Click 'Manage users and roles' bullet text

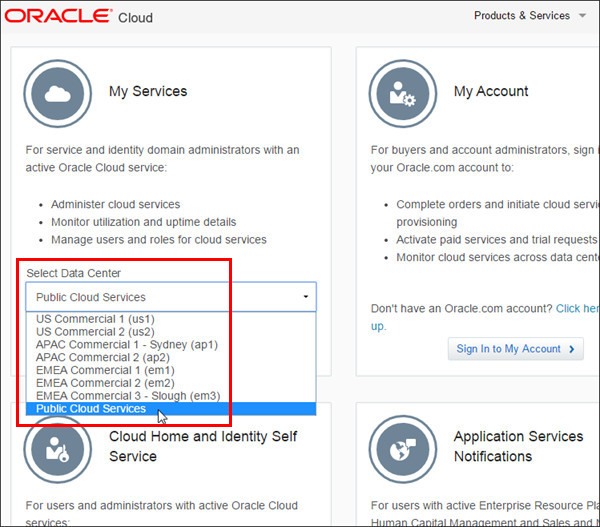pos(159,240)
